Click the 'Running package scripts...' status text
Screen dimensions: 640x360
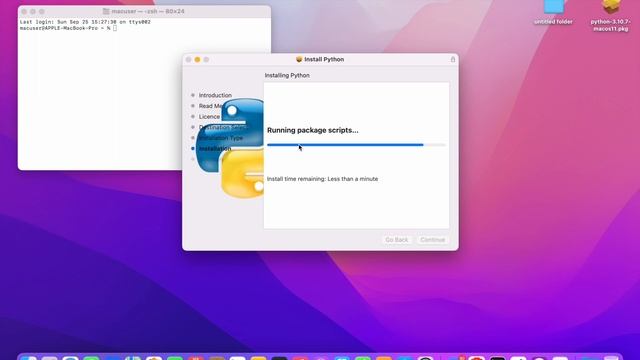tap(313, 130)
